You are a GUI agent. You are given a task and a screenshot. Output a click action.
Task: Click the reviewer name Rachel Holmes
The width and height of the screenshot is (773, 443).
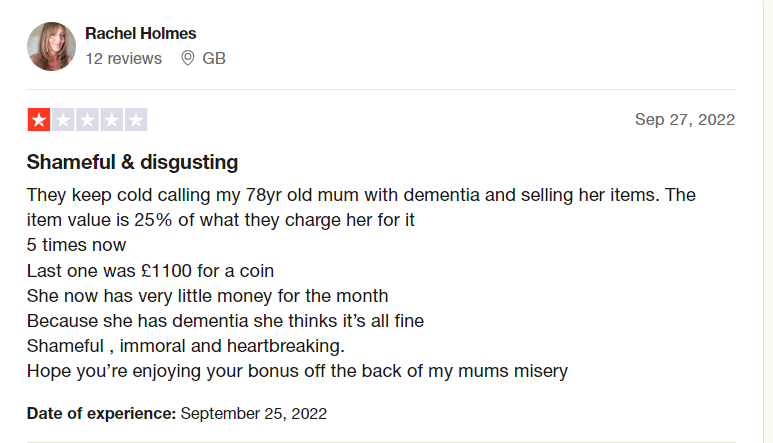(141, 34)
